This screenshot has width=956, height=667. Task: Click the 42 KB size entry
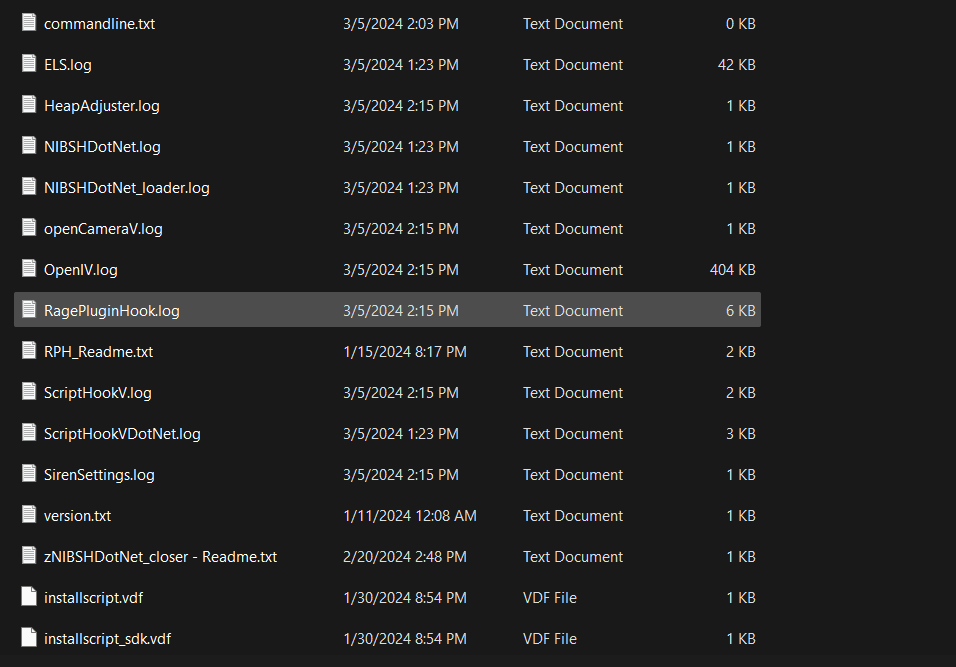(737, 65)
